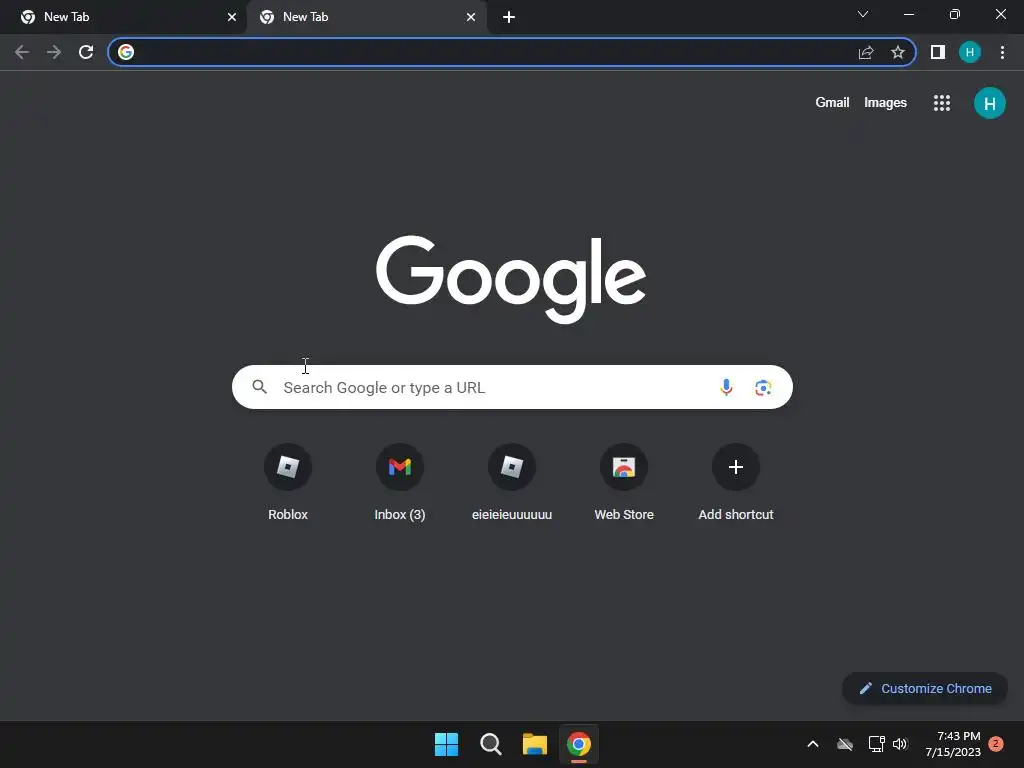Open volume speaker tray icon

(x=900, y=744)
